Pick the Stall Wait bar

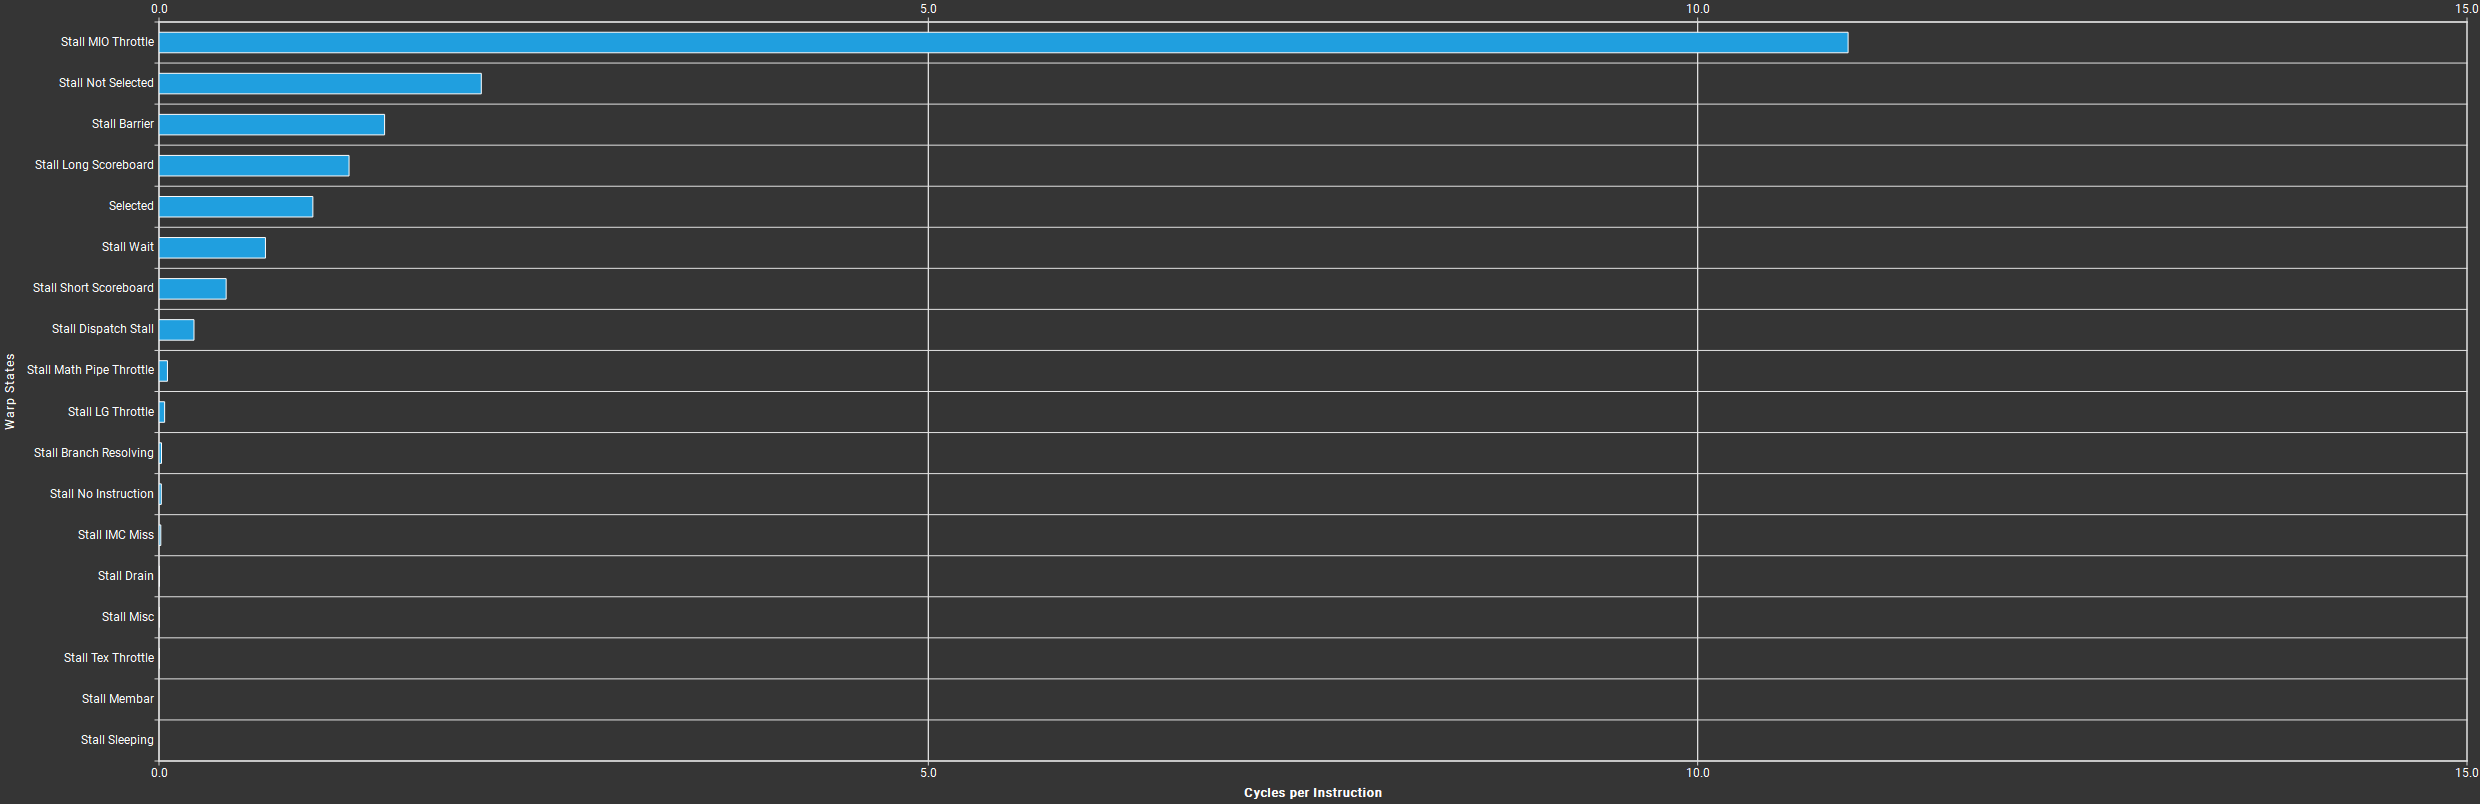(212, 247)
